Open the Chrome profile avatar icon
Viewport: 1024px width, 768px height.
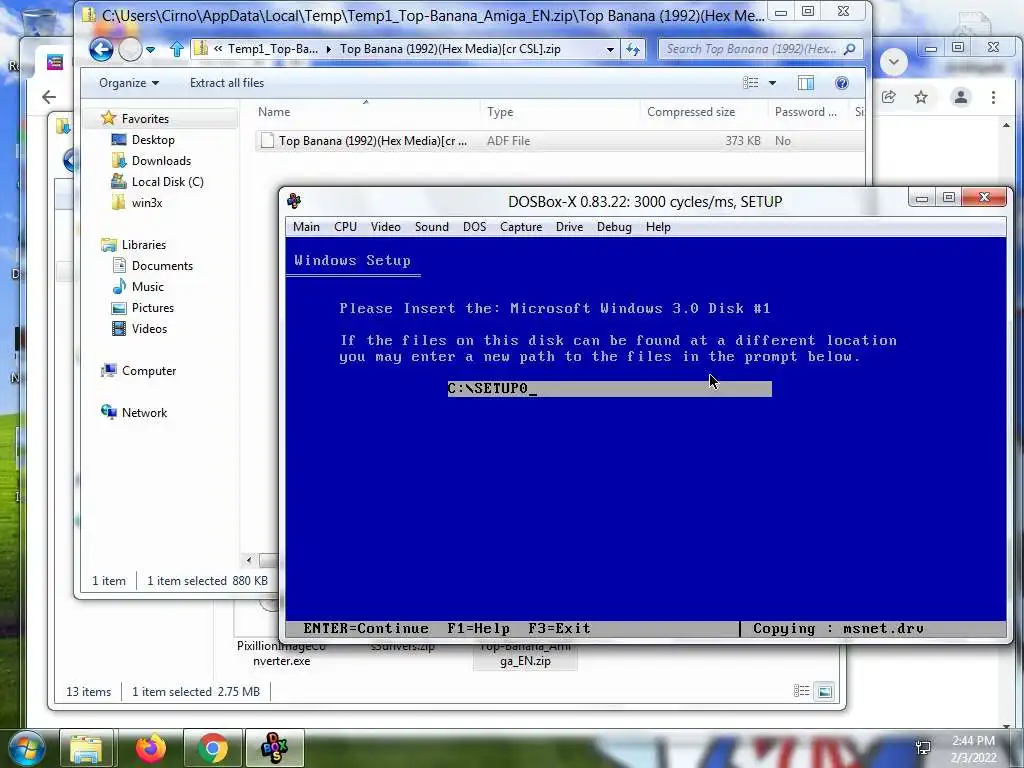click(x=961, y=97)
